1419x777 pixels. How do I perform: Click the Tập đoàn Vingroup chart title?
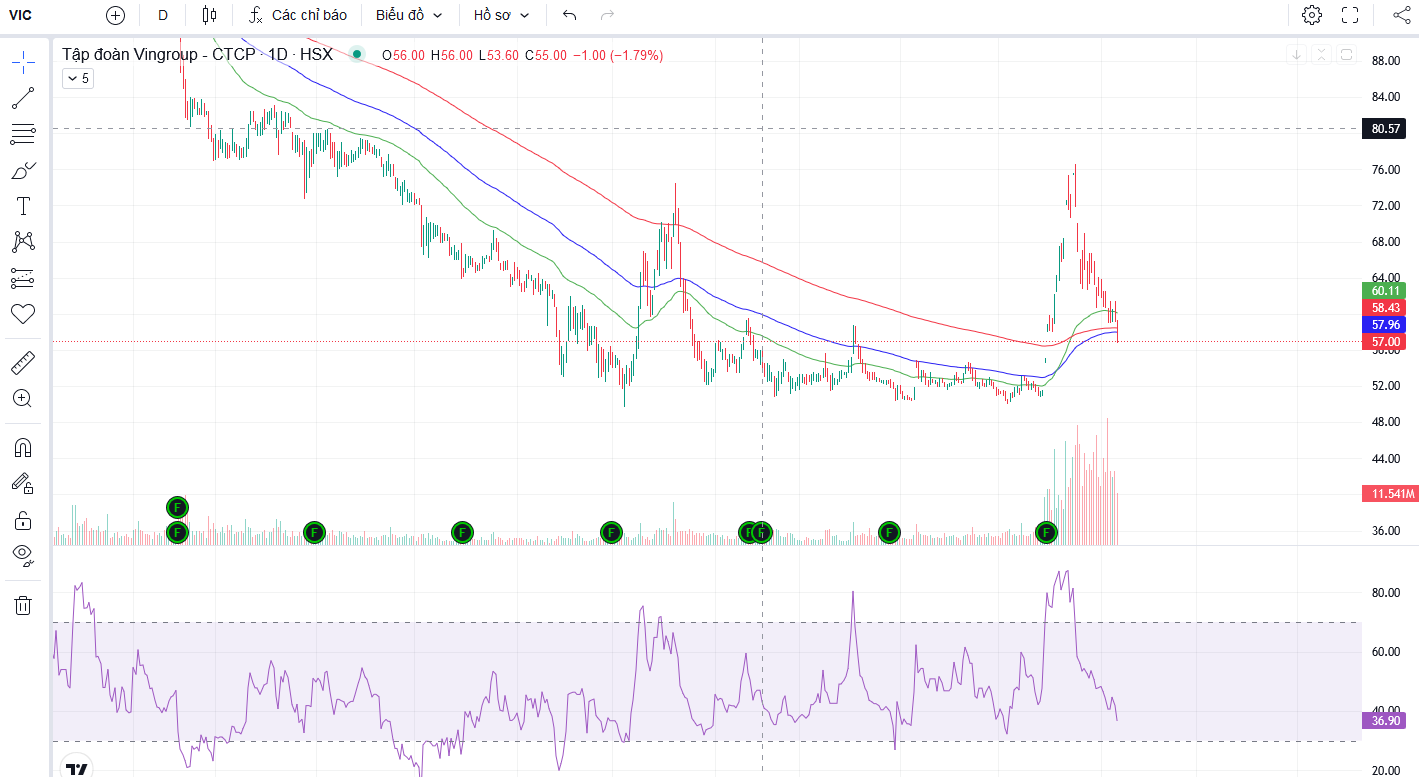[x=198, y=55]
